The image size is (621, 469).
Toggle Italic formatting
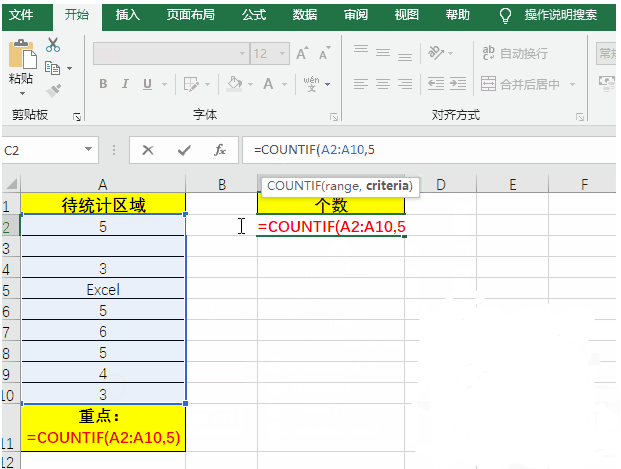(125, 84)
